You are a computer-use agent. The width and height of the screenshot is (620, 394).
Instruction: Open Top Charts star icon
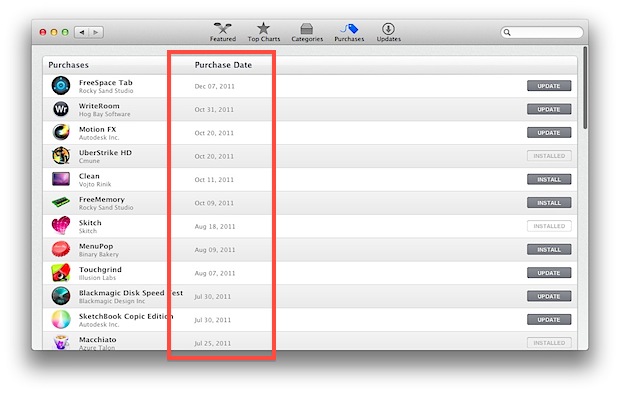(263, 28)
